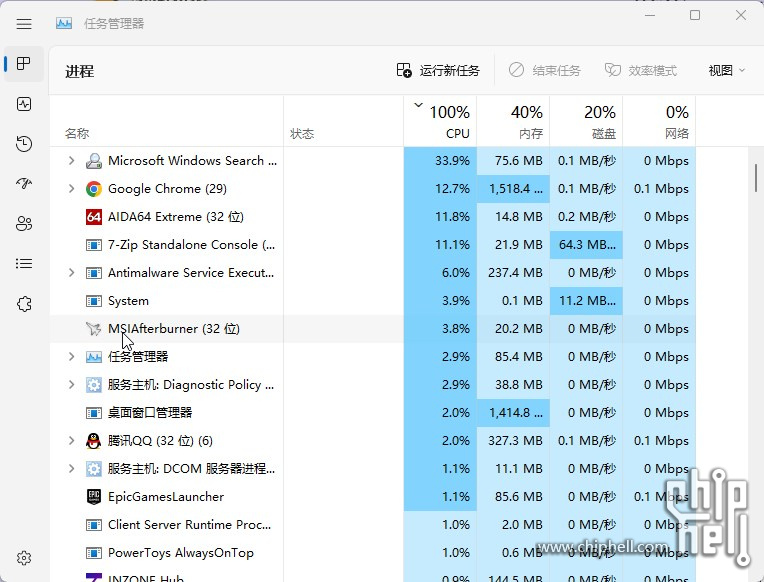Screen dimensions: 764x582
Task: Select the MSIAfterburner (32 位) row name
Action: pos(174,329)
